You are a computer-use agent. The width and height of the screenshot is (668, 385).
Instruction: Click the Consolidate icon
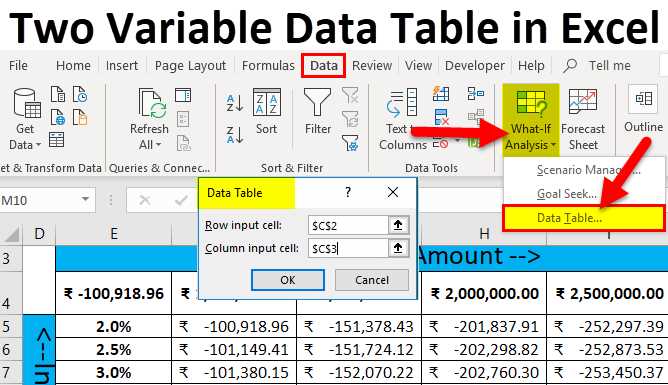(x=475, y=93)
